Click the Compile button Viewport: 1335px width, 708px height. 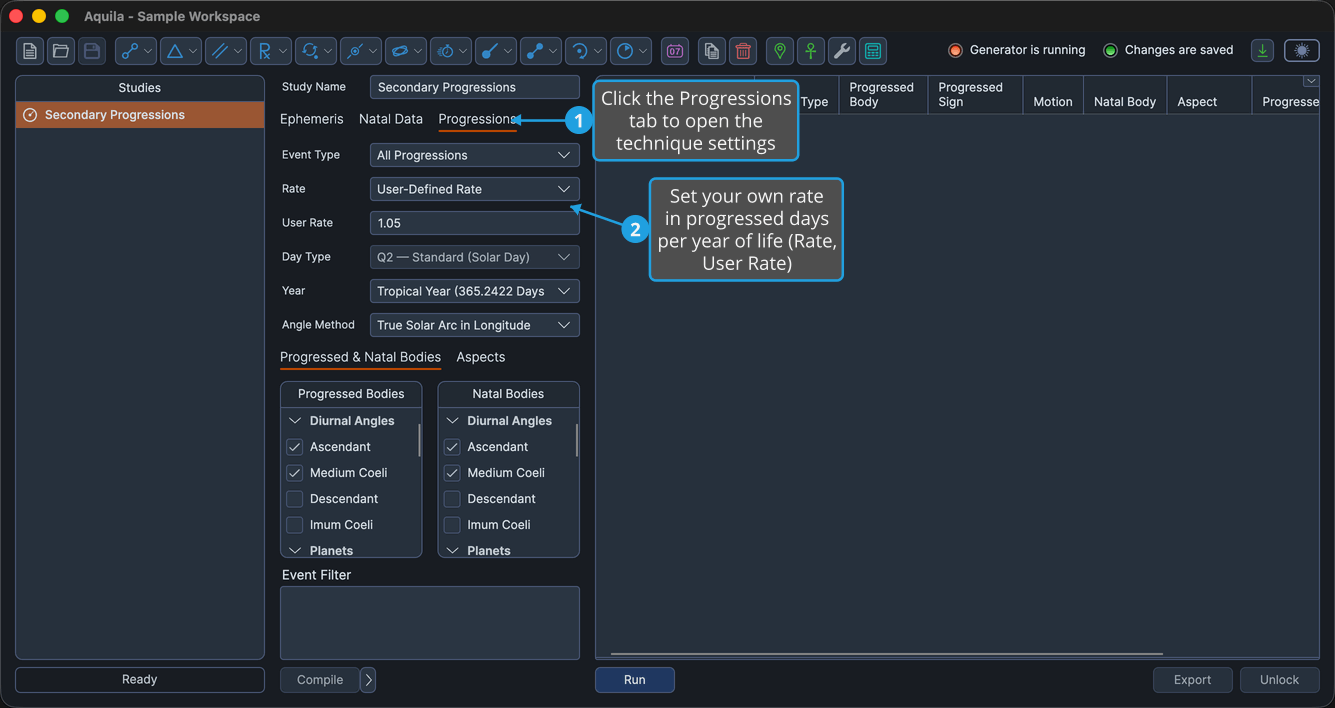point(320,680)
